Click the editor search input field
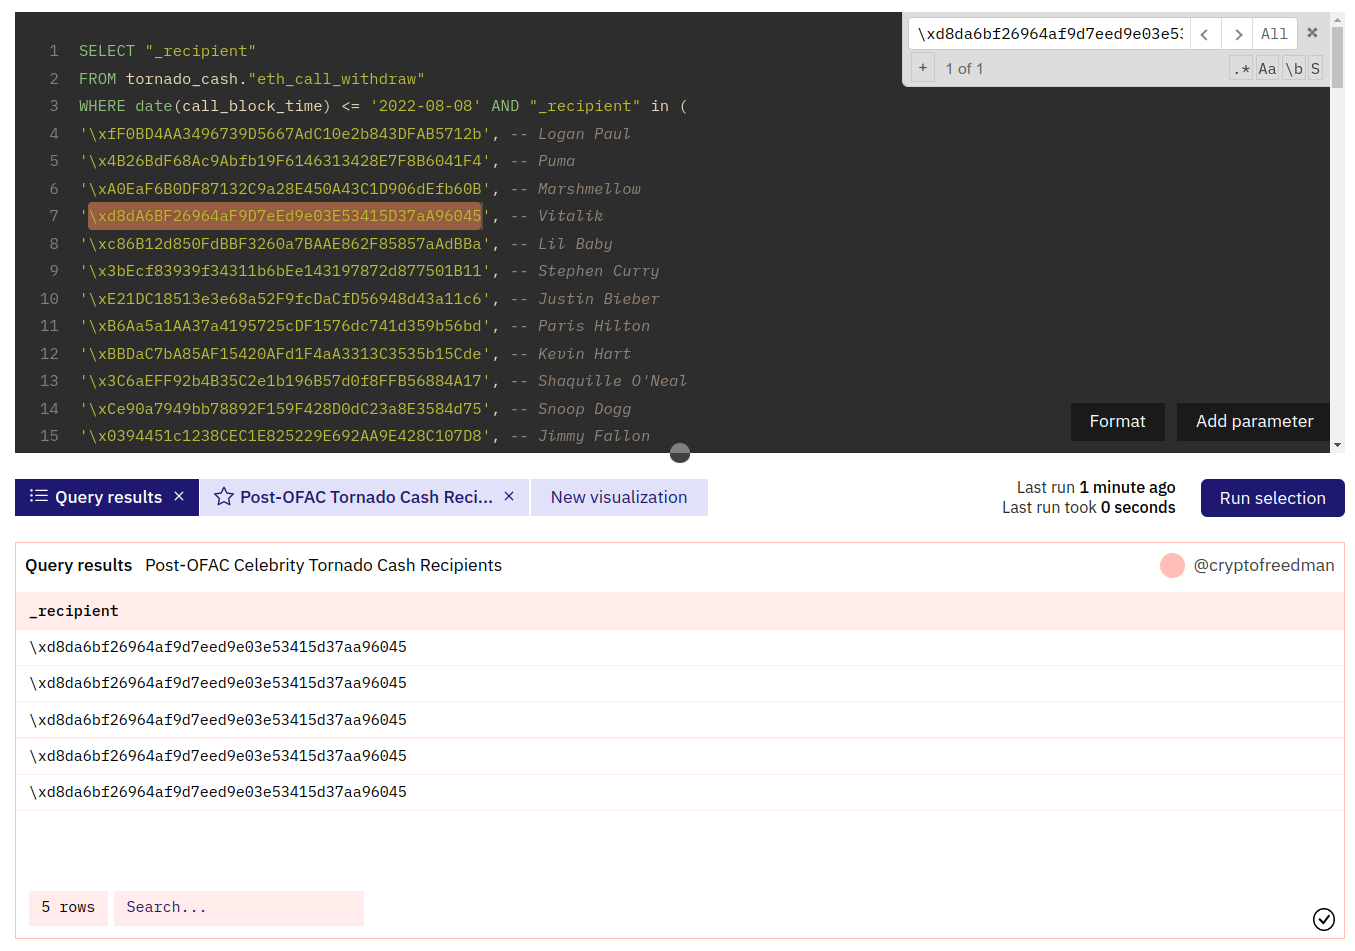This screenshot has width=1355, height=951. click(1049, 34)
